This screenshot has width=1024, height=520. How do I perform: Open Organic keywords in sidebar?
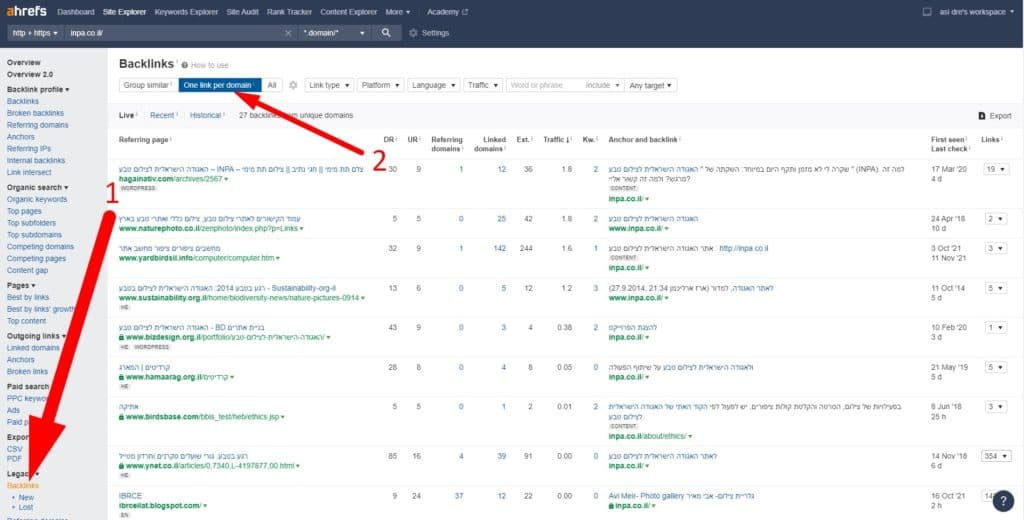37,199
